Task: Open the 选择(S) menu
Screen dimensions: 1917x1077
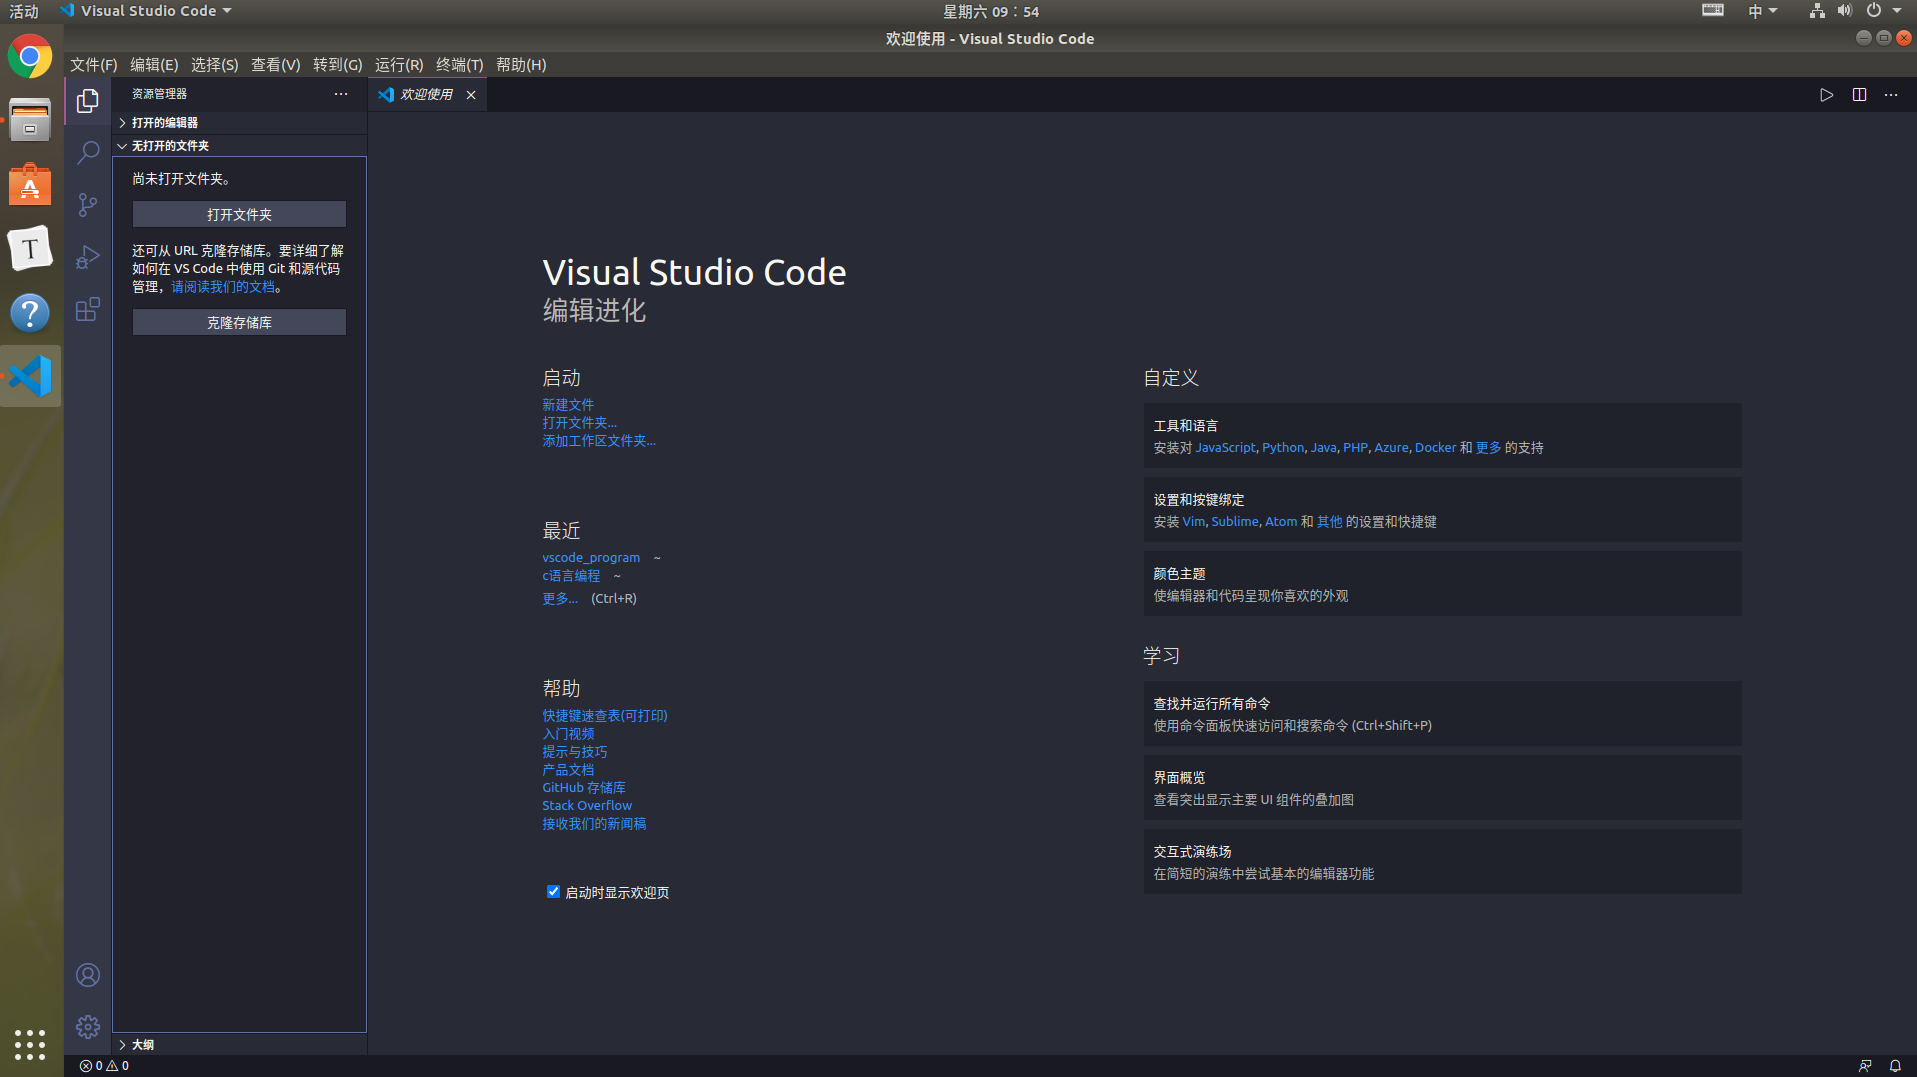Action: click(215, 65)
